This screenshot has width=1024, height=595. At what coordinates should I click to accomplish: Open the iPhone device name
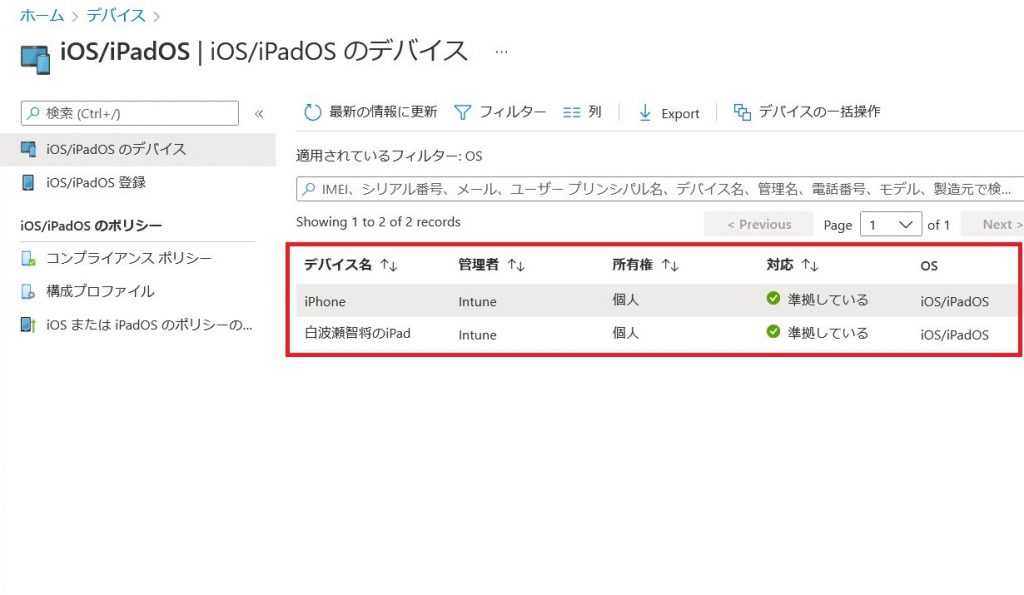coord(325,302)
